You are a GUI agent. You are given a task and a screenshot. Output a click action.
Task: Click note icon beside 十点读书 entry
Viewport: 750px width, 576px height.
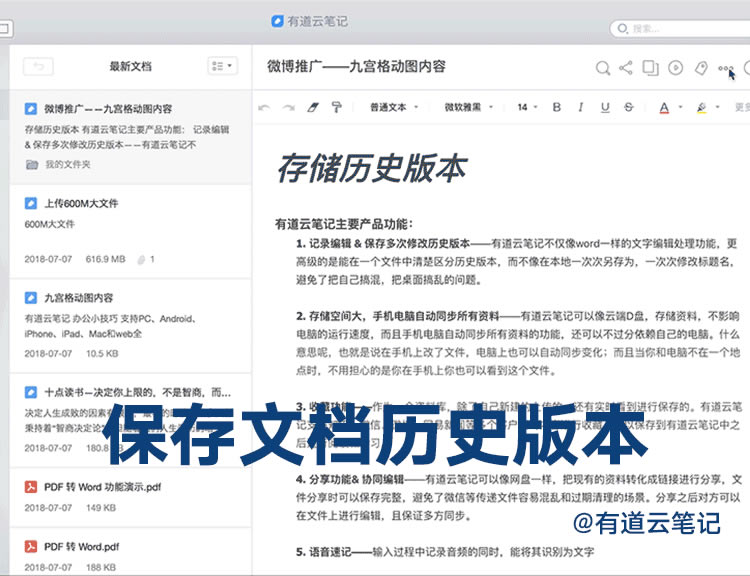pyautogui.click(x=31, y=392)
